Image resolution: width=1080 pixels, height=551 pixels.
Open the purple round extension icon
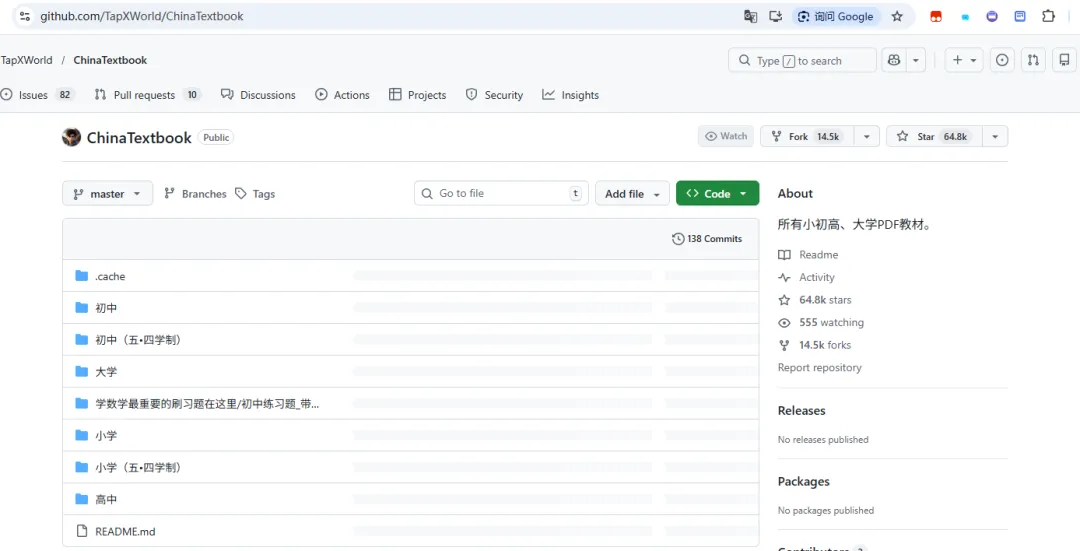pyautogui.click(x=992, y=17)
